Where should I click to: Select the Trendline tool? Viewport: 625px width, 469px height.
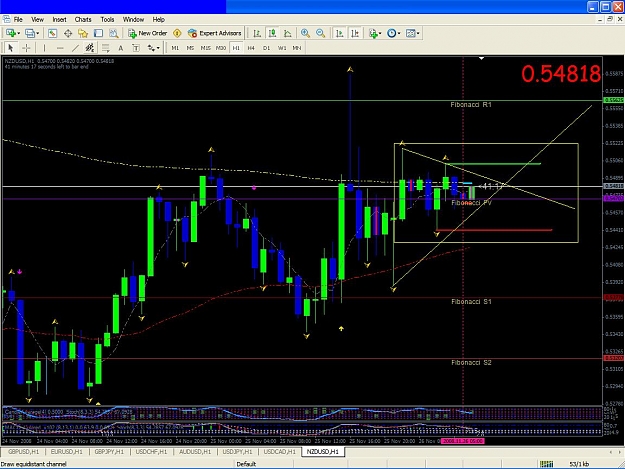pos(75,48)
